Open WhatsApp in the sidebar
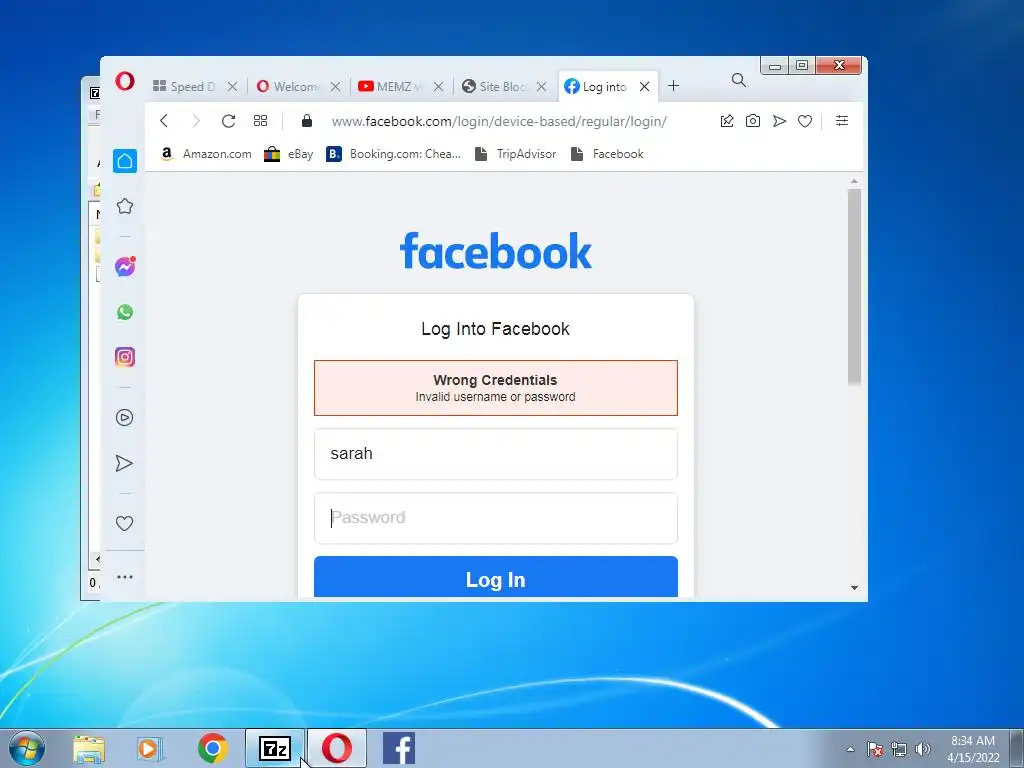The width and height of the screenshot is (1024, 768). click(x=125, y=312)
